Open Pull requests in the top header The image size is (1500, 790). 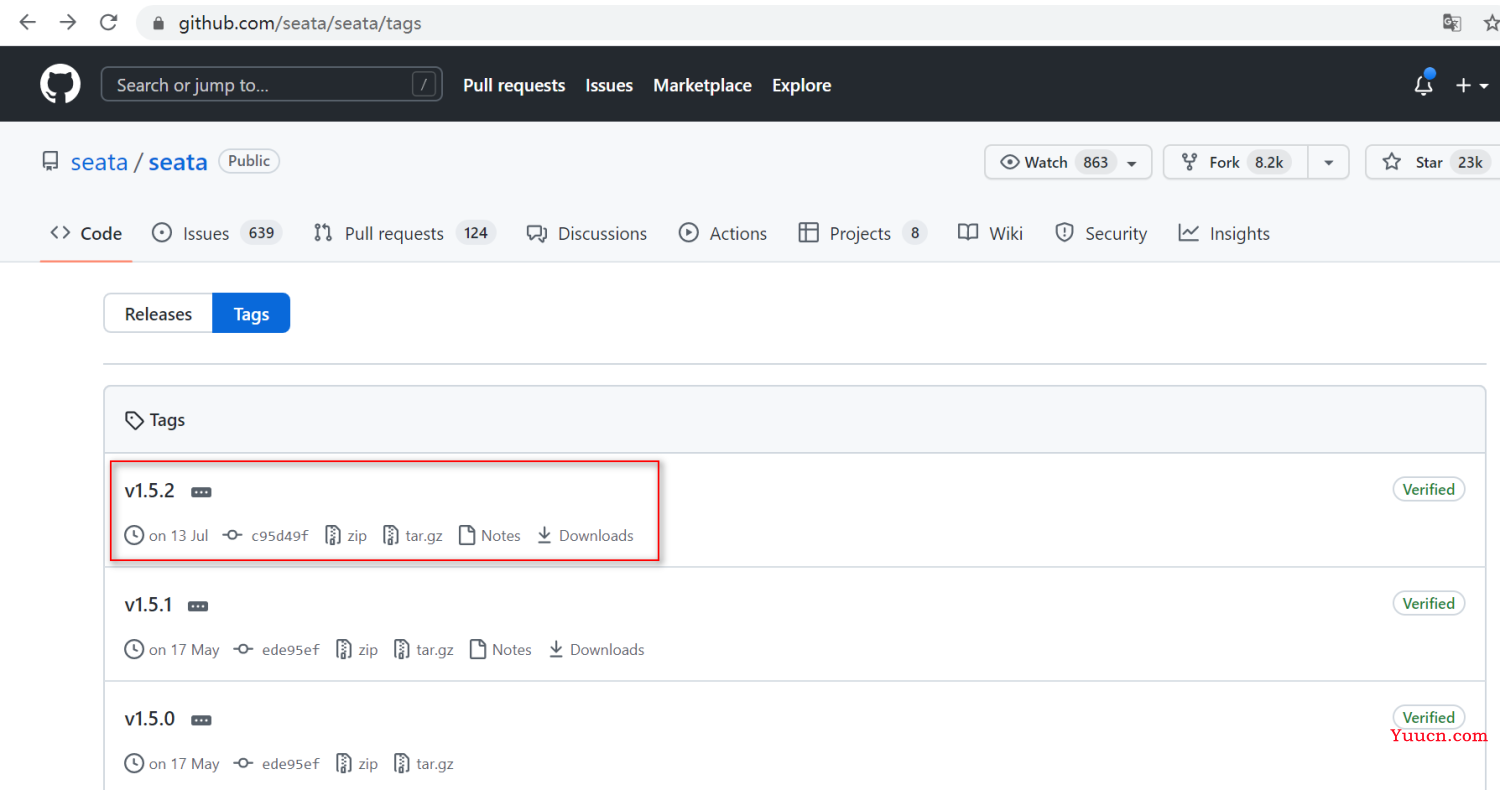click(x=514, y=86)
